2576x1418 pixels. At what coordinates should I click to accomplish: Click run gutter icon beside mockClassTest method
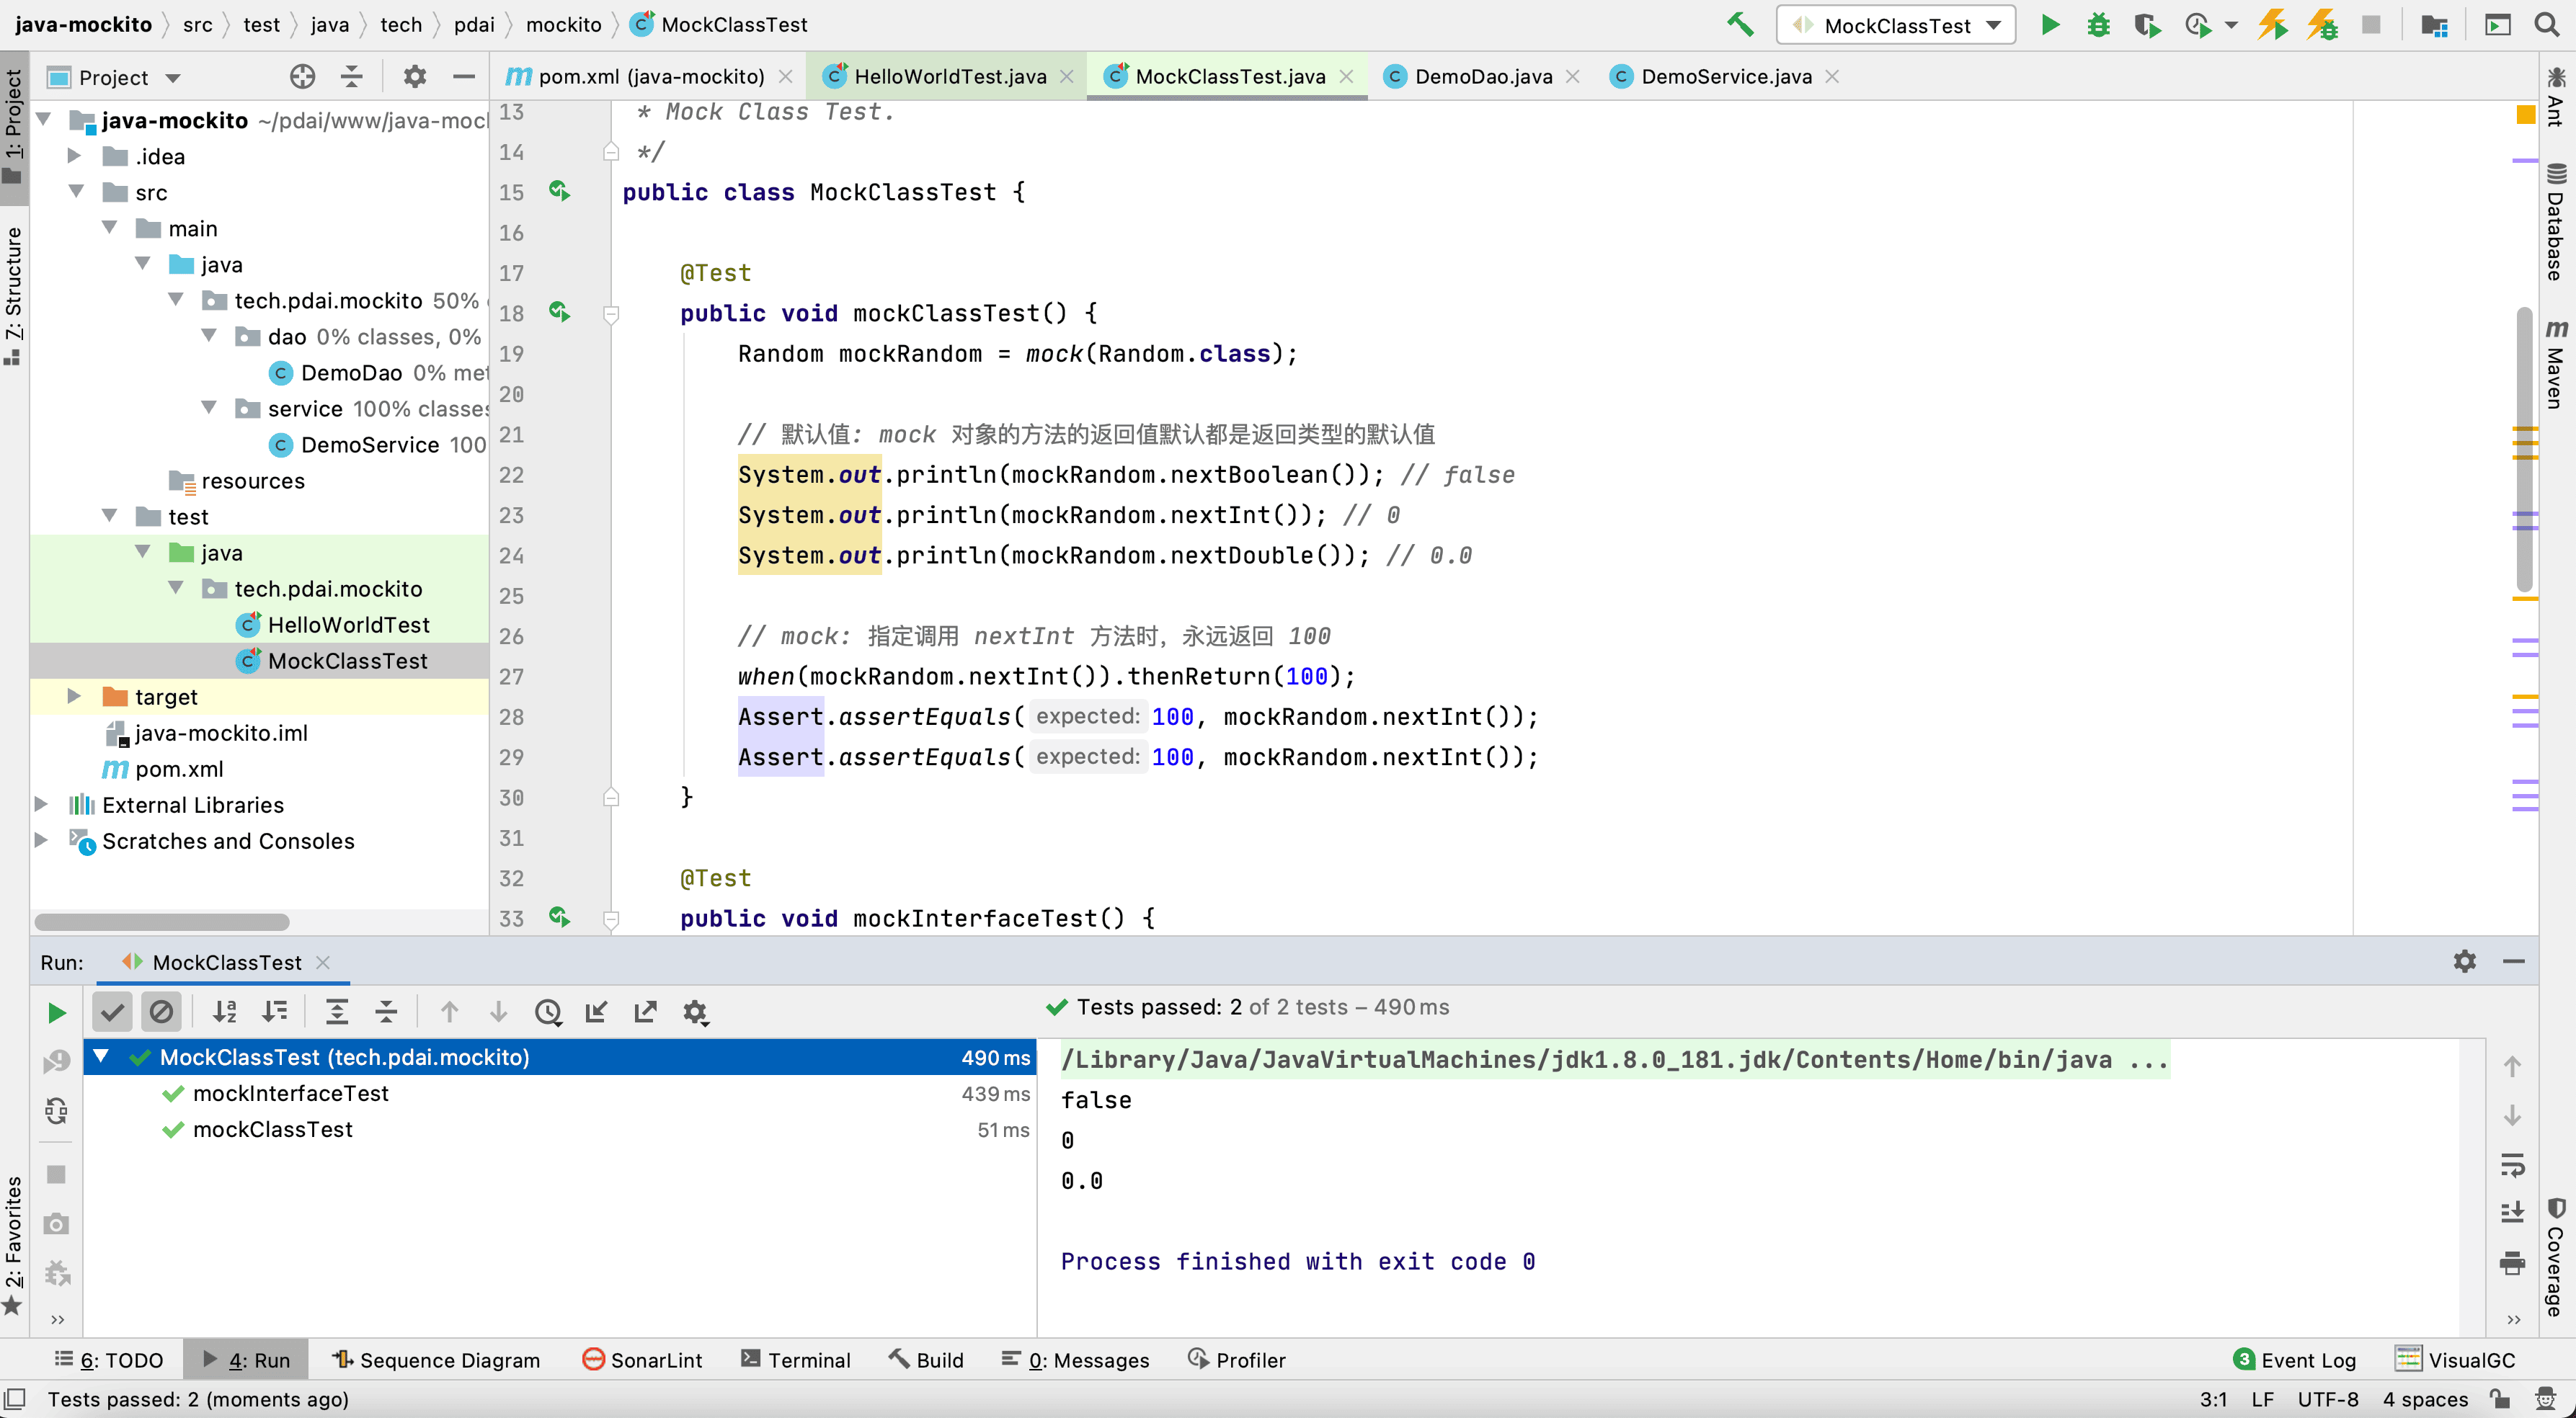tap(560, 313)
